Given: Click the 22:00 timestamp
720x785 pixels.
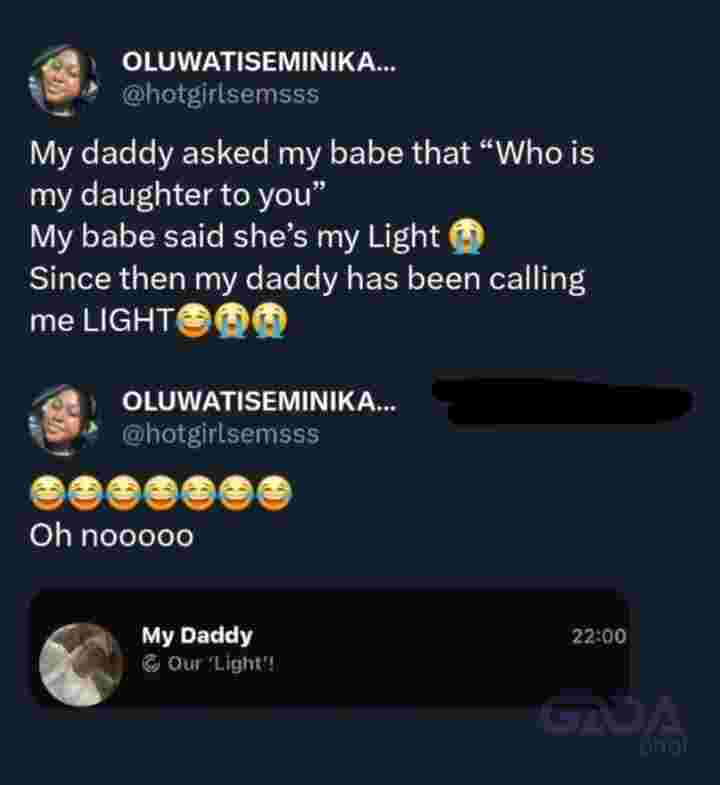Looking at the screenshot, I should (x=599, y=636).
